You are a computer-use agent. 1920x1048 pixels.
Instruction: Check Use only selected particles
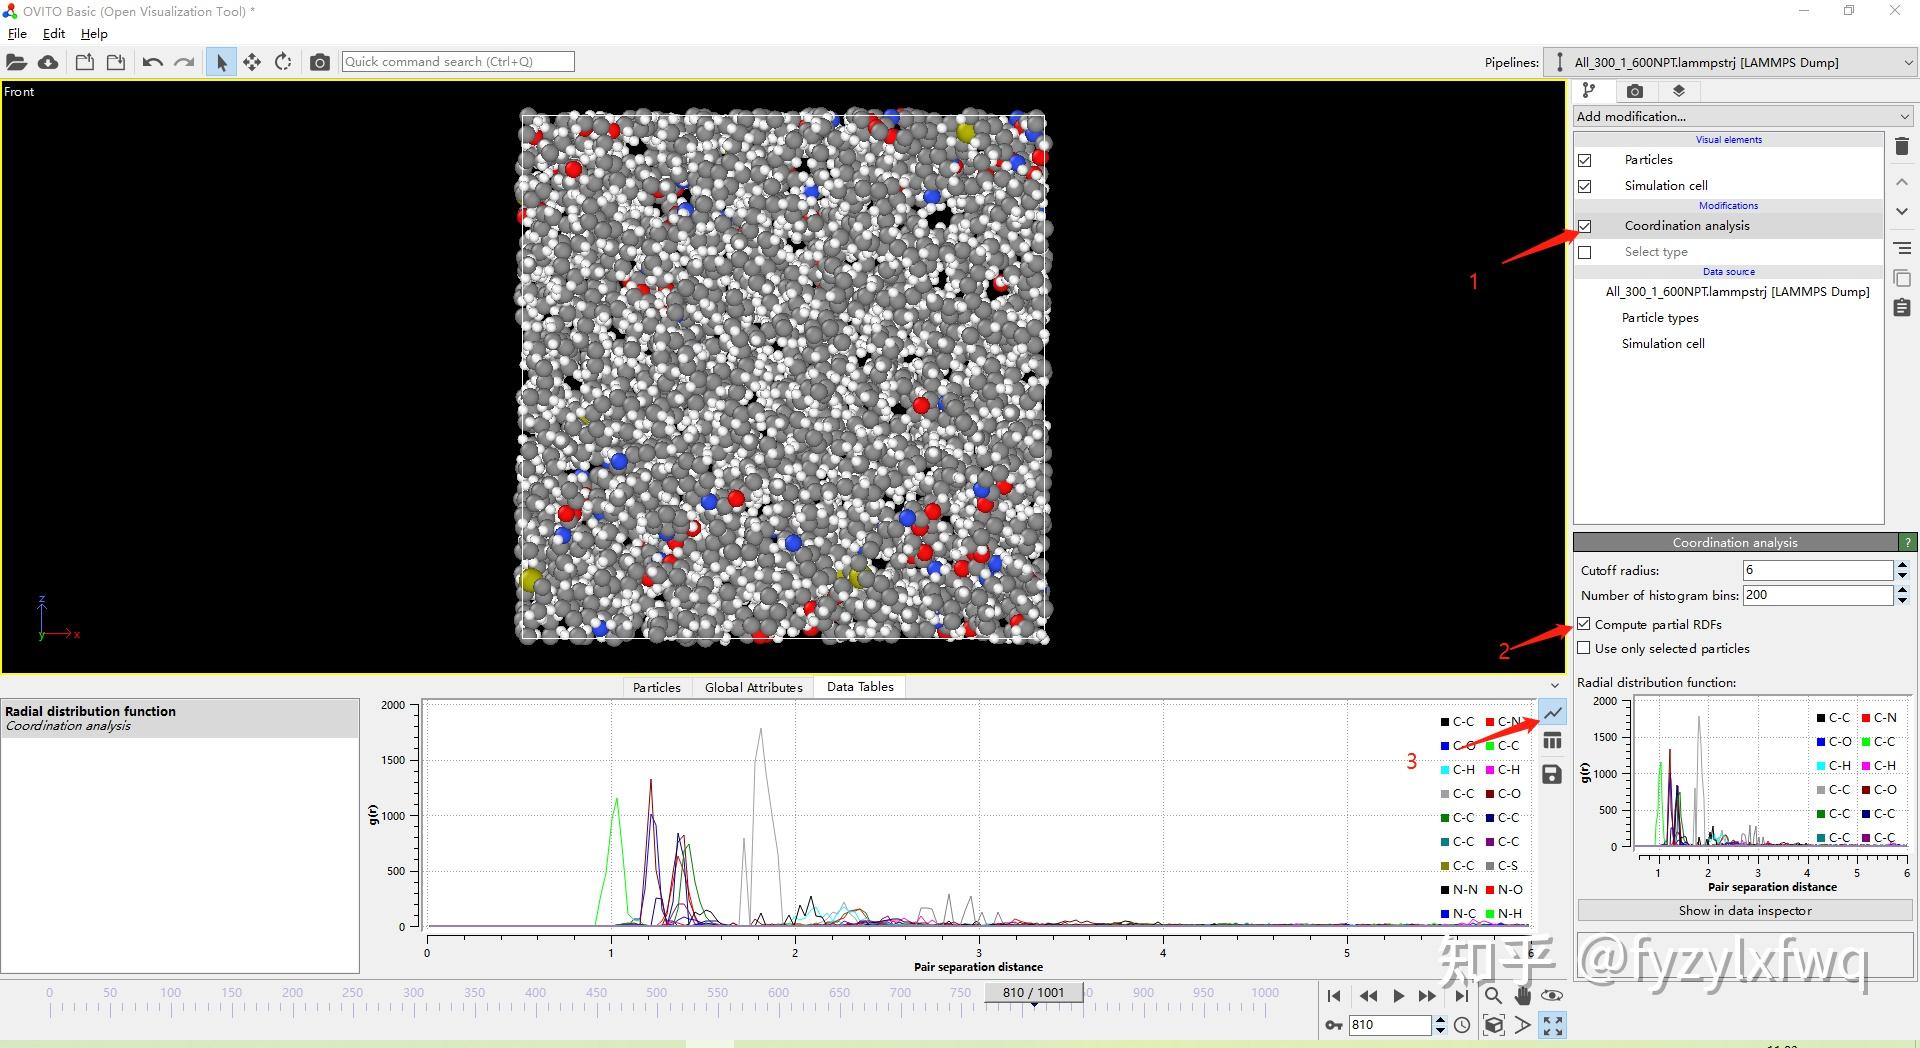click(x=1584, y=648)
